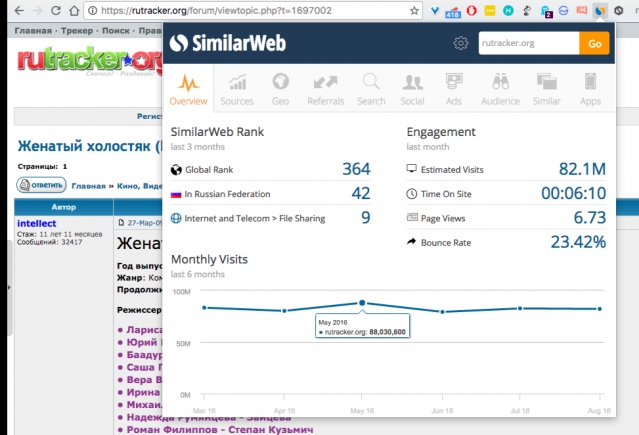Open the Кино, Видео breadcrumb link
The image size is (639, 435).
click(x=139, y=186)
